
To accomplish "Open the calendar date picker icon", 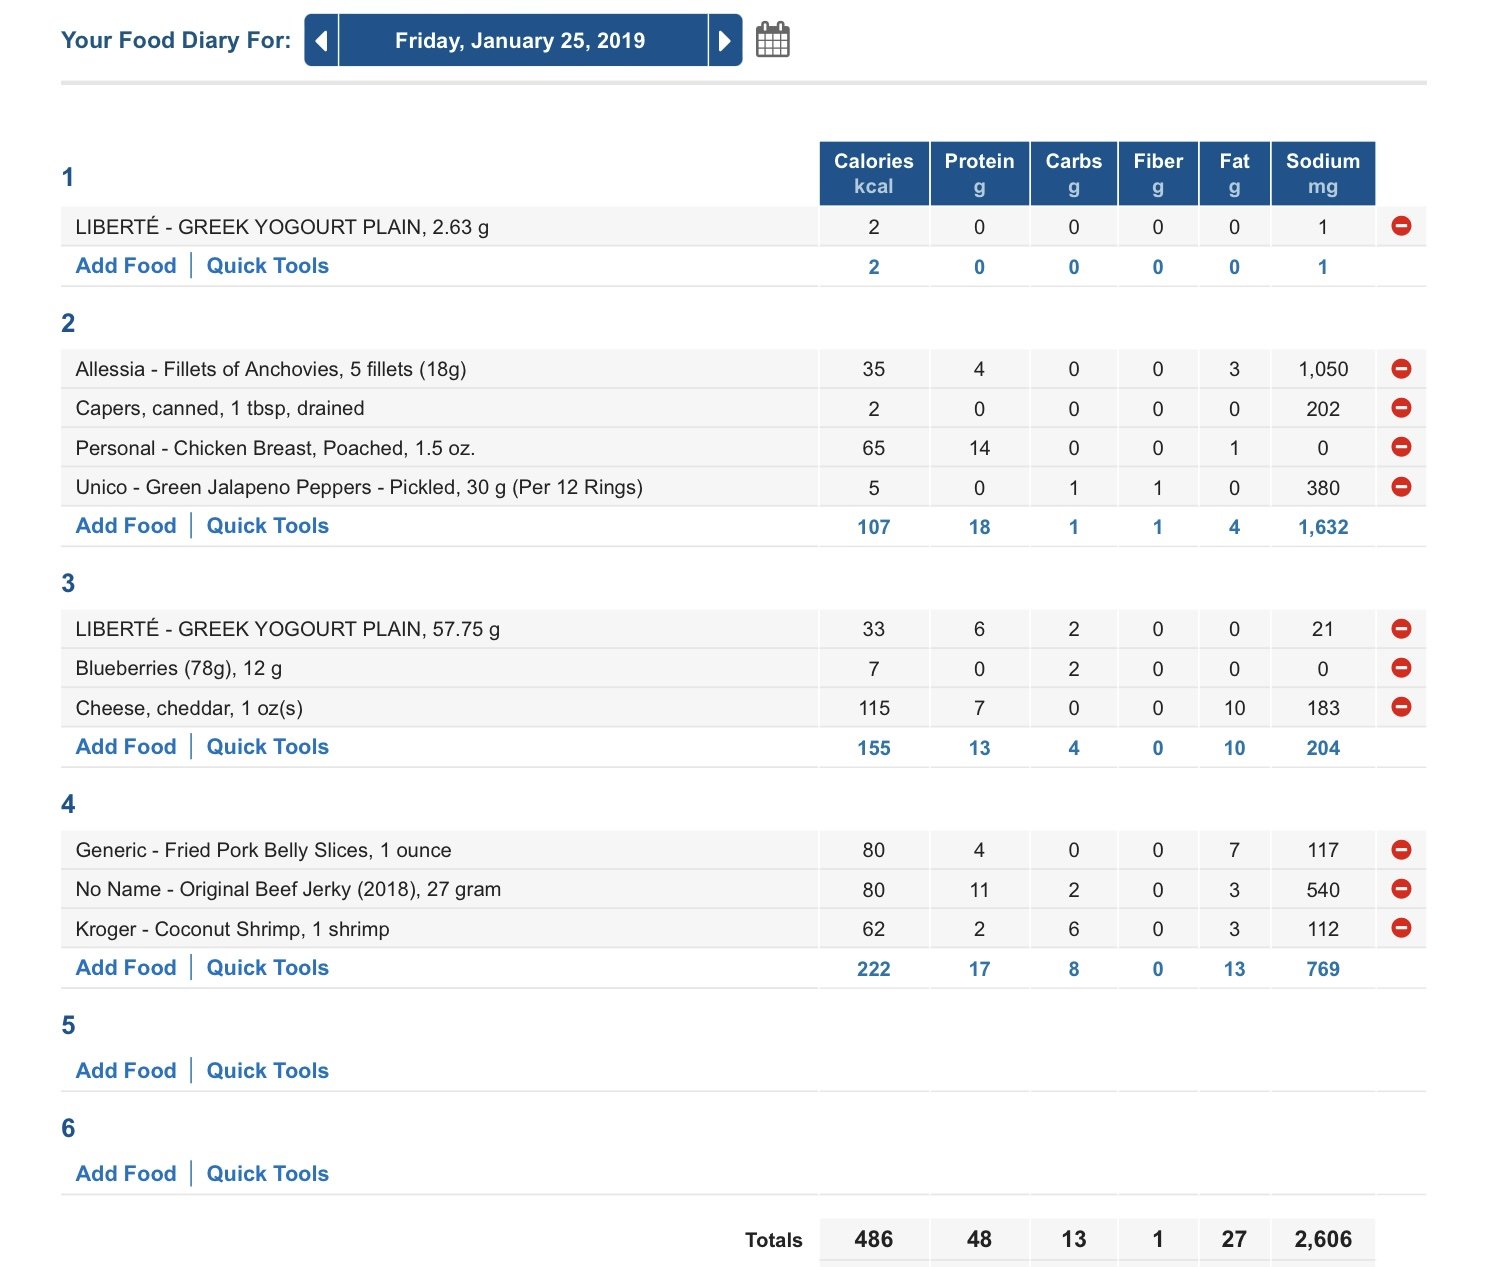I will 772,40.
